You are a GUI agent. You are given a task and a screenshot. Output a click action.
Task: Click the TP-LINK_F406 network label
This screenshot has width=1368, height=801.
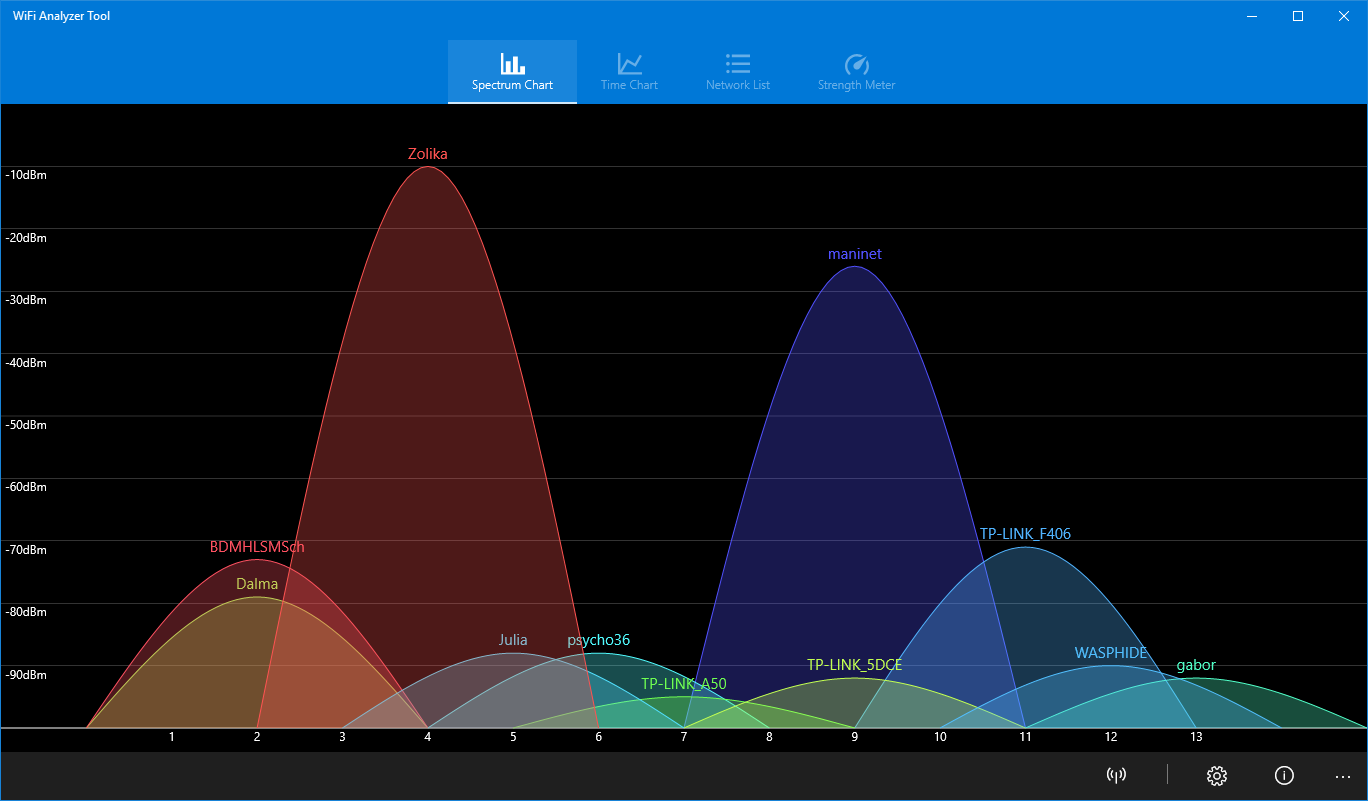click(x=1024, y=534)
